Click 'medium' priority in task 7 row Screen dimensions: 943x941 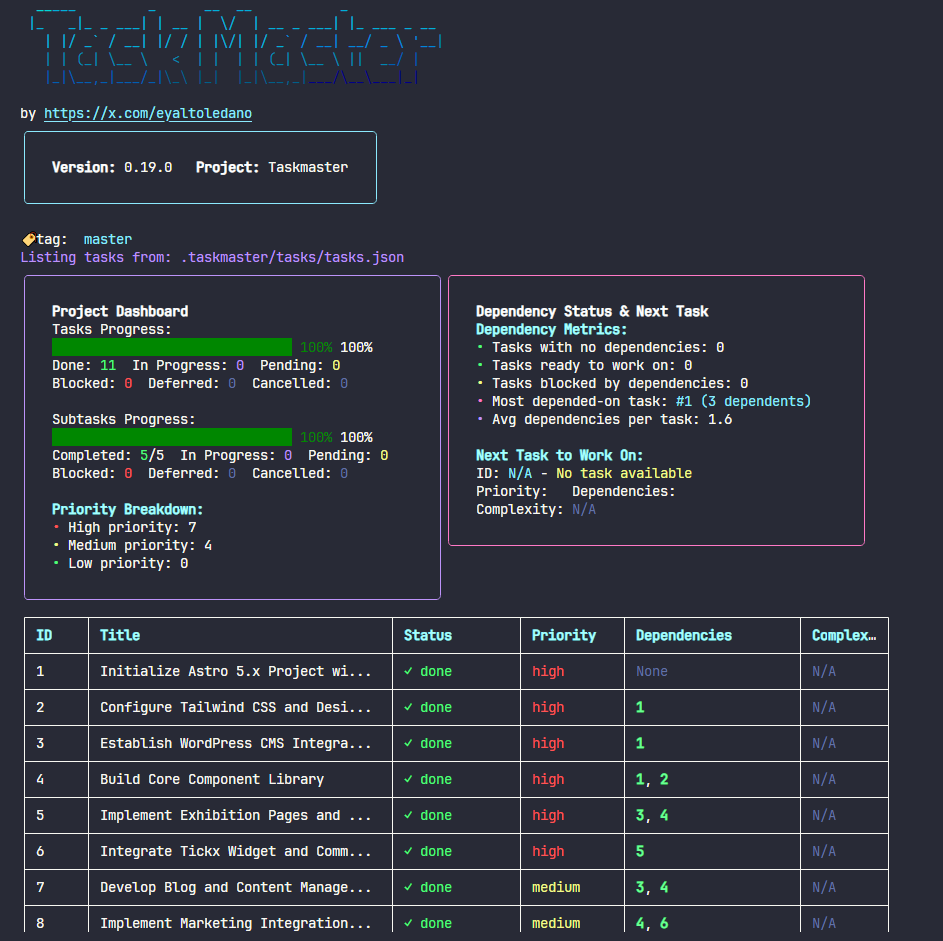556,888
